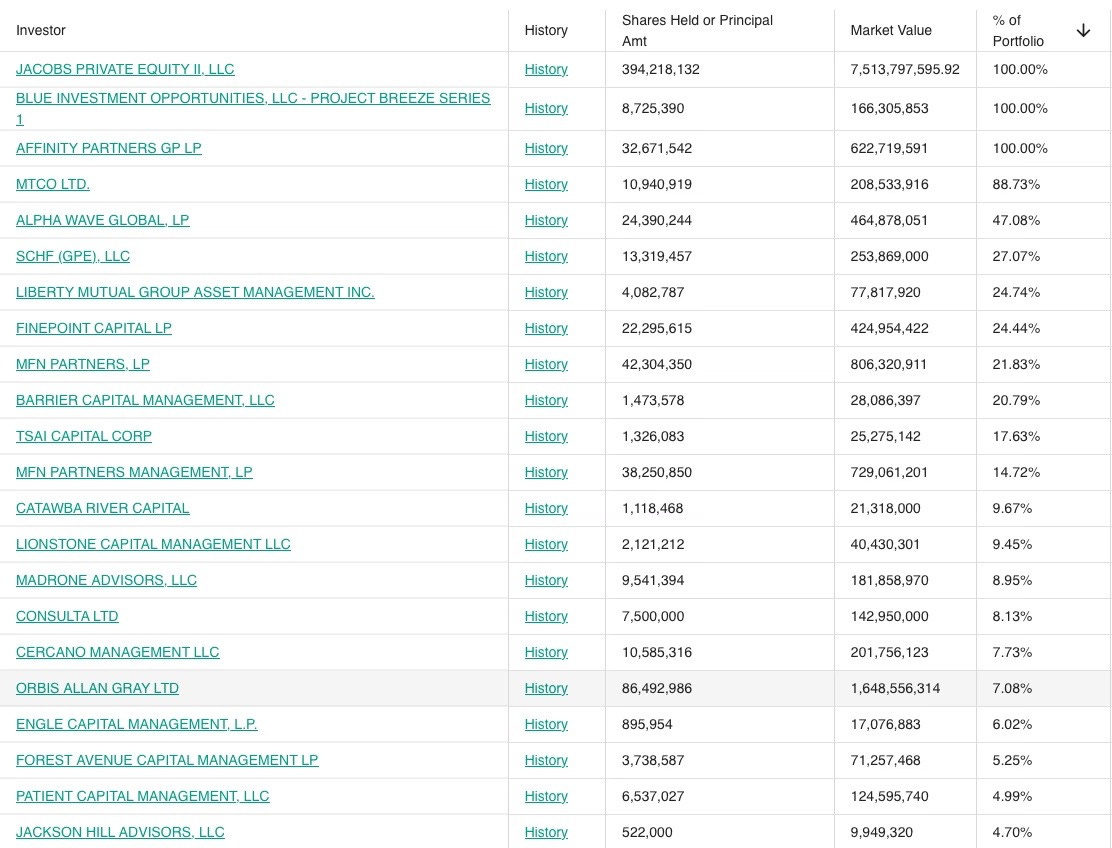Image resolution: width=1112 pixels, height=848 pixels.
Task: View History for Finepoint Capital LP
Action: (x=546, y=328)
